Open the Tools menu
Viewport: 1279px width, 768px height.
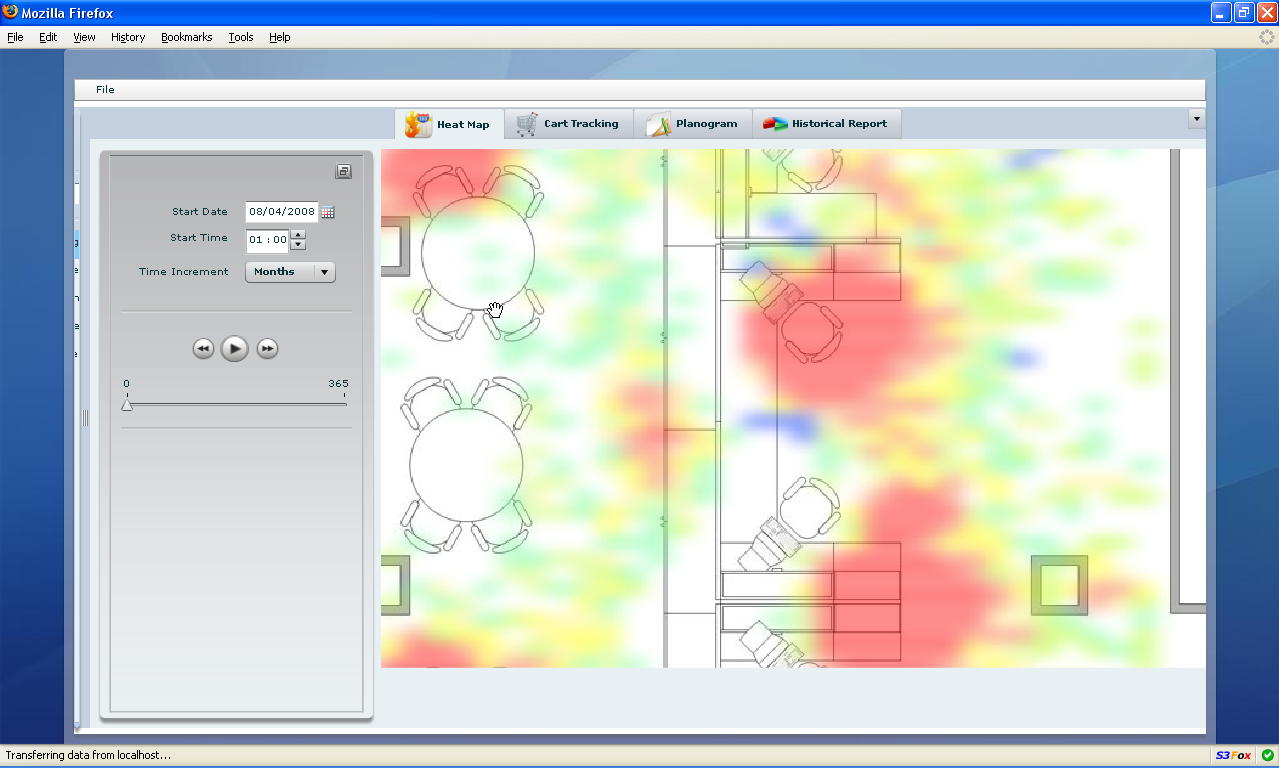click(x=240, y=37)
